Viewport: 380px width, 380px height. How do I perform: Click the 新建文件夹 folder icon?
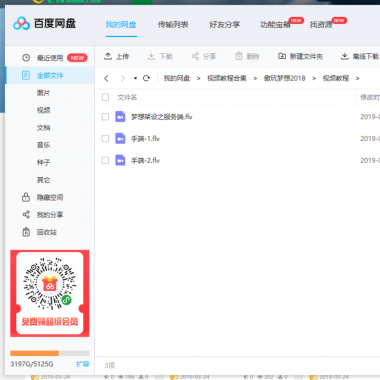tap(282, 56)
